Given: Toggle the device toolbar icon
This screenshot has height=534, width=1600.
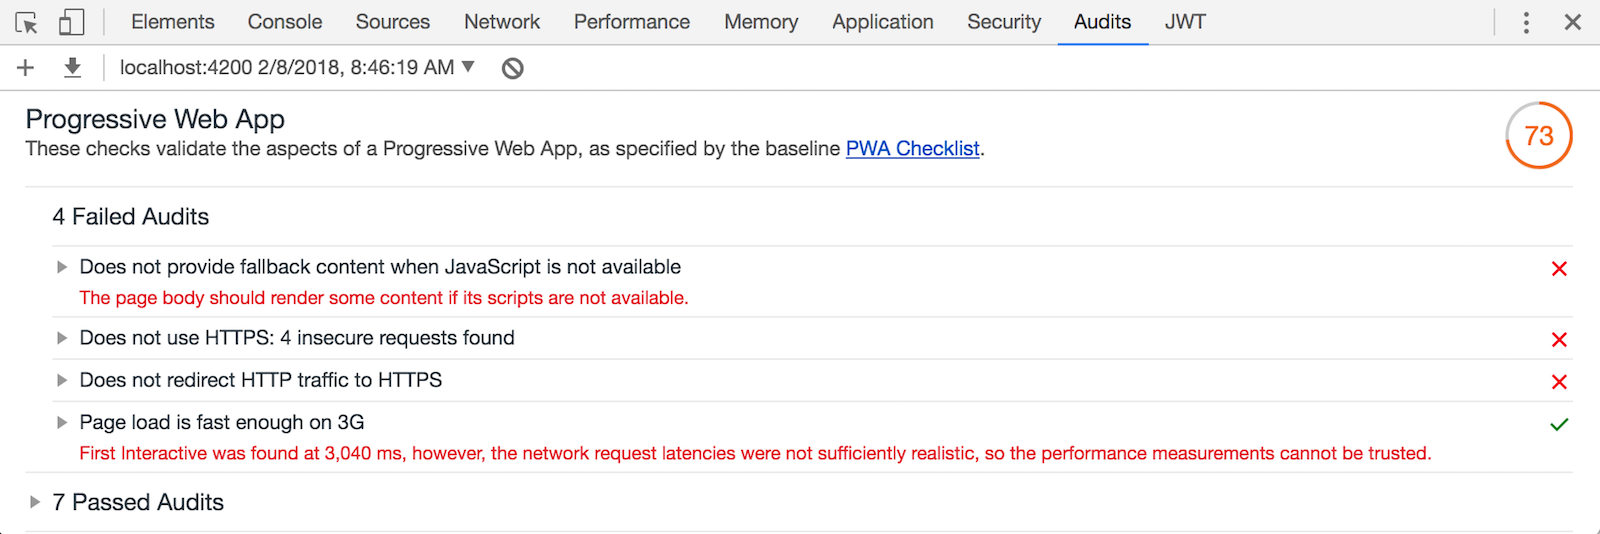Looking at the screenshot, I should pyautogui.click(x=71, y=22).
